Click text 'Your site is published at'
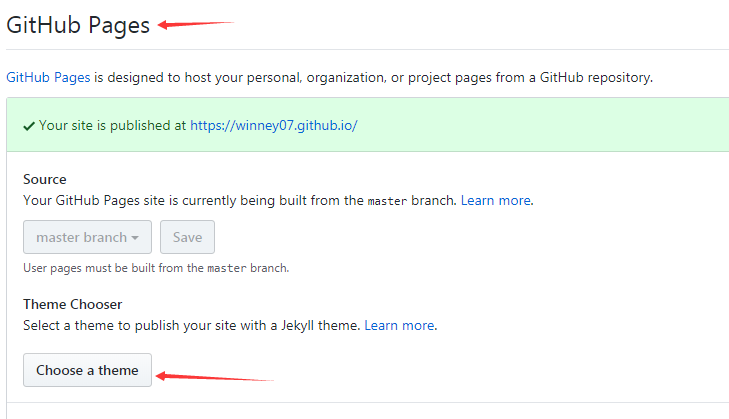The image size is (729, 419). click(113, 126)
